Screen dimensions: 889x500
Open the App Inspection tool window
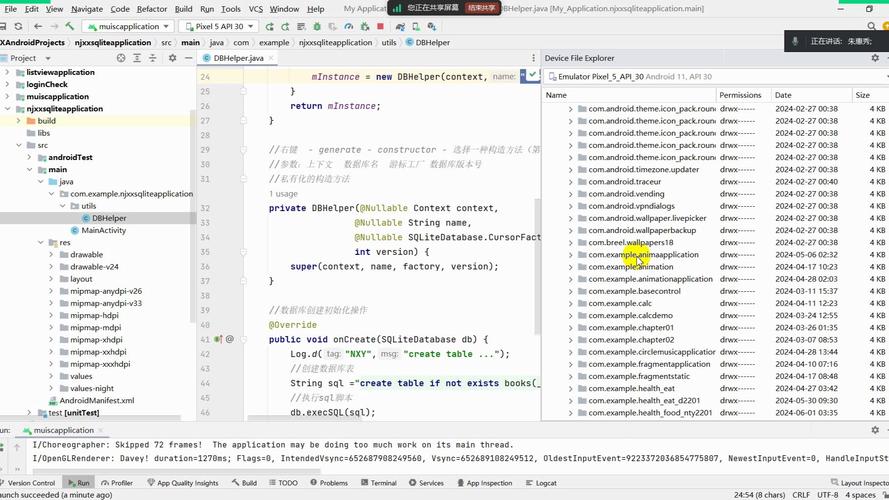(x=484, y=483)
